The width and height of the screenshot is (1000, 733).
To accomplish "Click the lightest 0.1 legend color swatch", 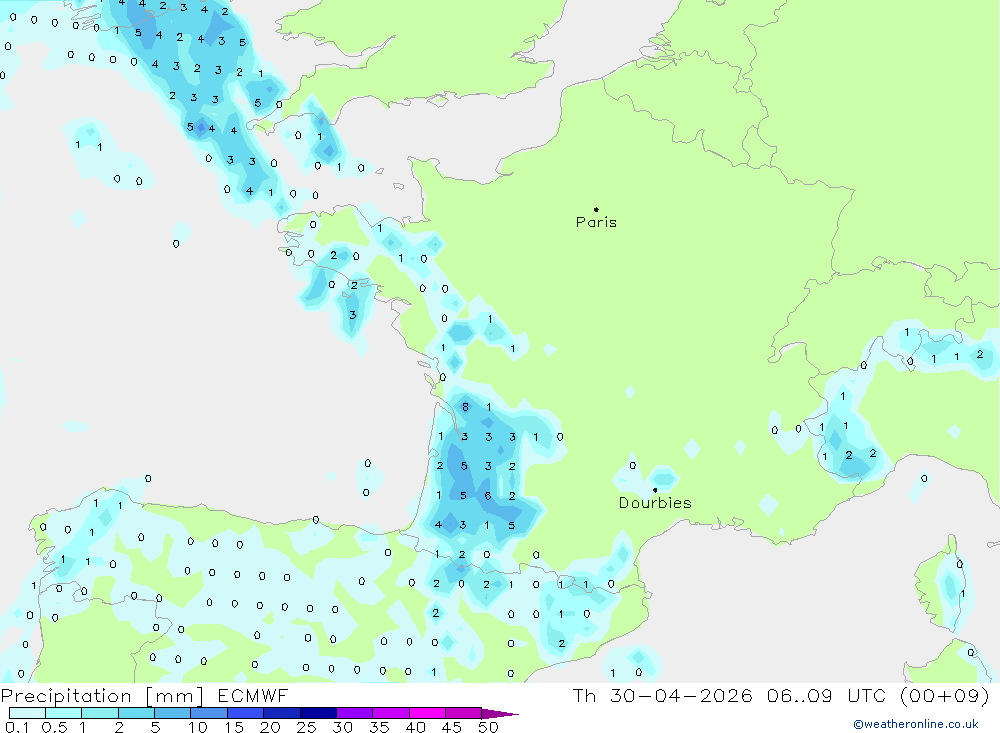I will [27, 713].
